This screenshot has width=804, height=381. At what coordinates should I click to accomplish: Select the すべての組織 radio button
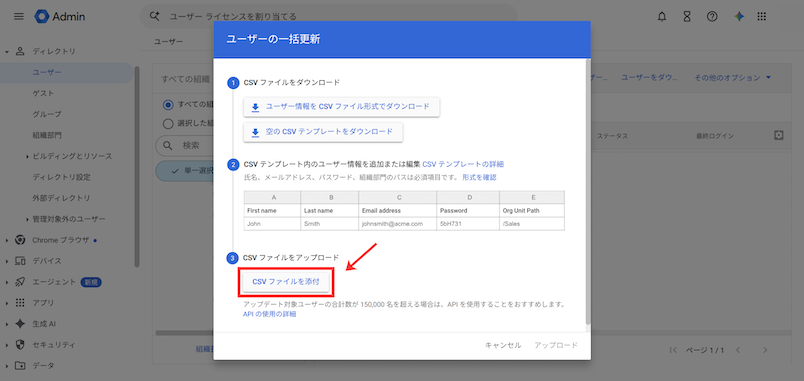tap(168, 105)
